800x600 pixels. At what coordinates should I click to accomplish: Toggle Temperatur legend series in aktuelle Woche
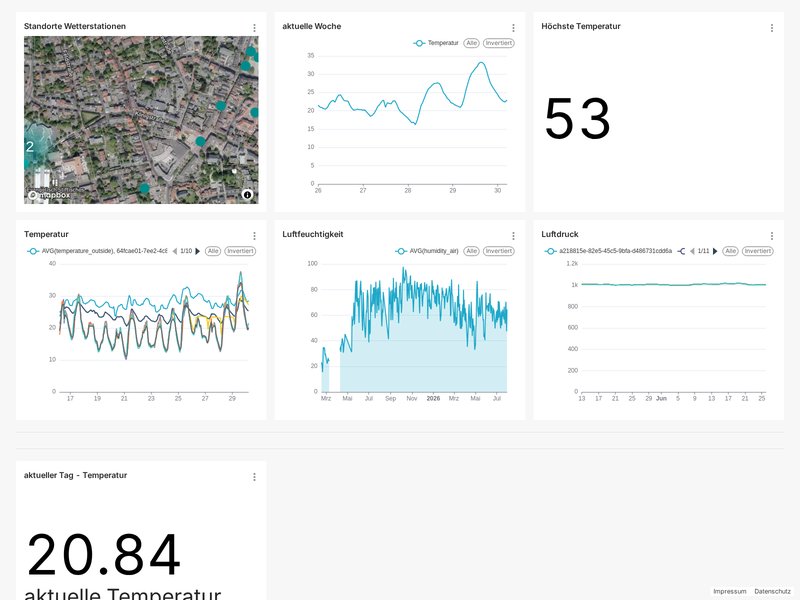pyautogui.click(x=436, y=43)
